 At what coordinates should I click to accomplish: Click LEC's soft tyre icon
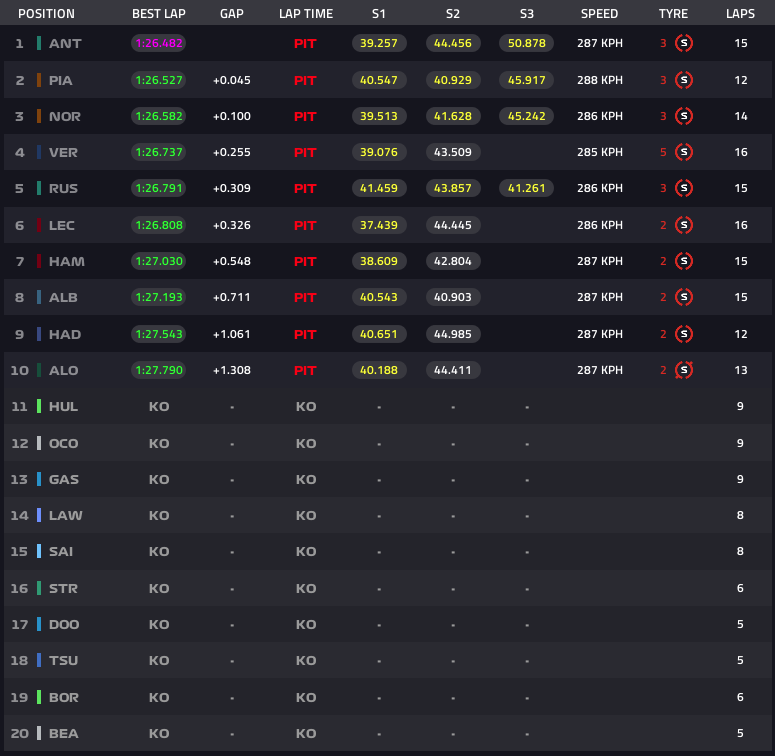point(684,225)
